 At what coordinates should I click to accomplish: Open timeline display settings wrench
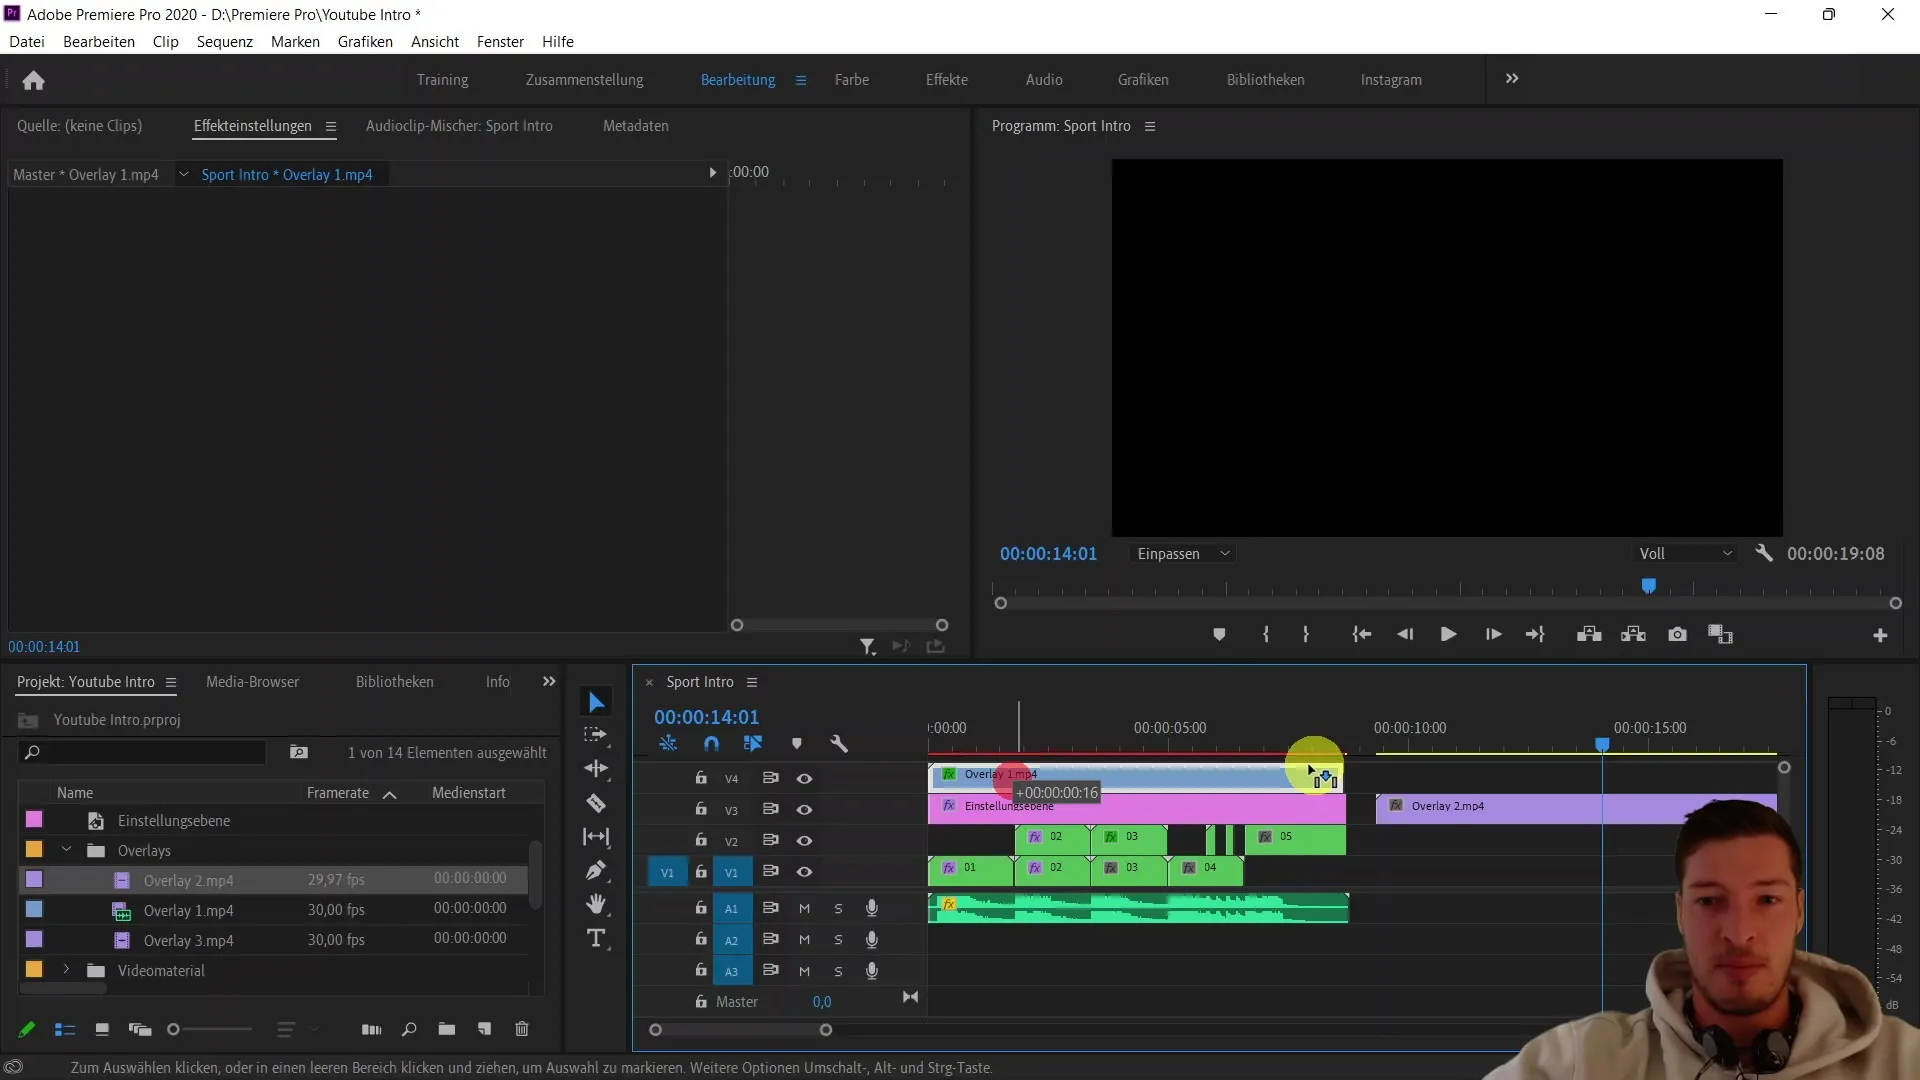coord(839,743)
